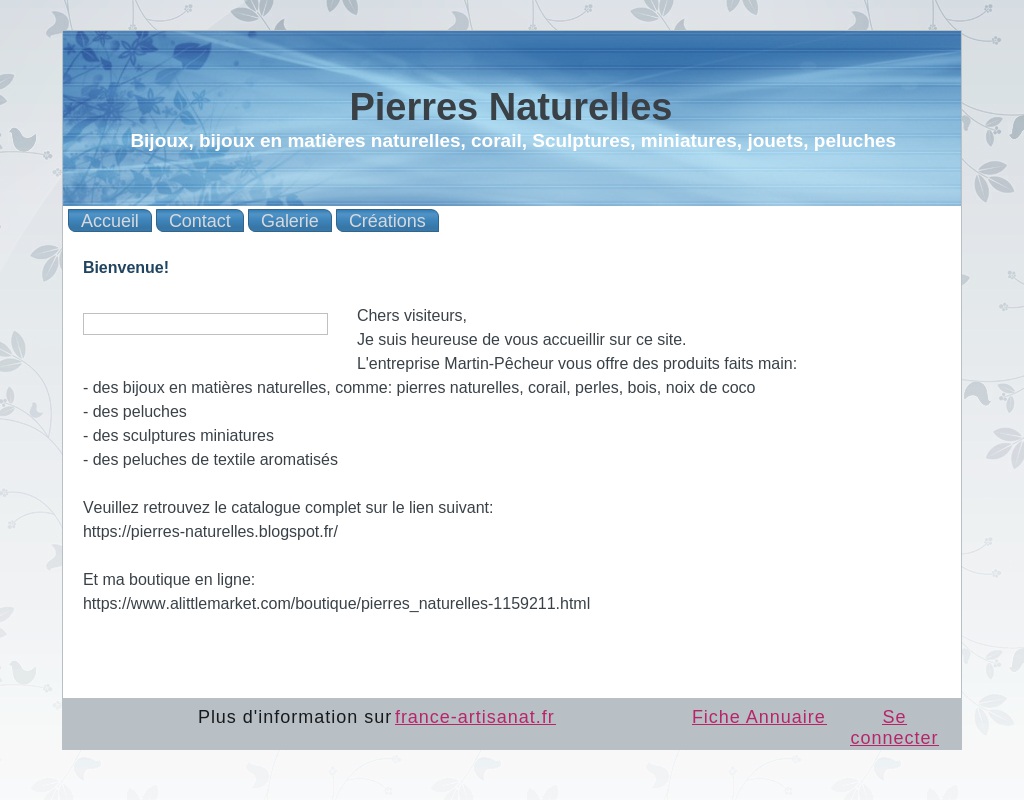The image size is (1024, 800).
Task: Click the Se connecter link
Action: (x=894, y=727)
